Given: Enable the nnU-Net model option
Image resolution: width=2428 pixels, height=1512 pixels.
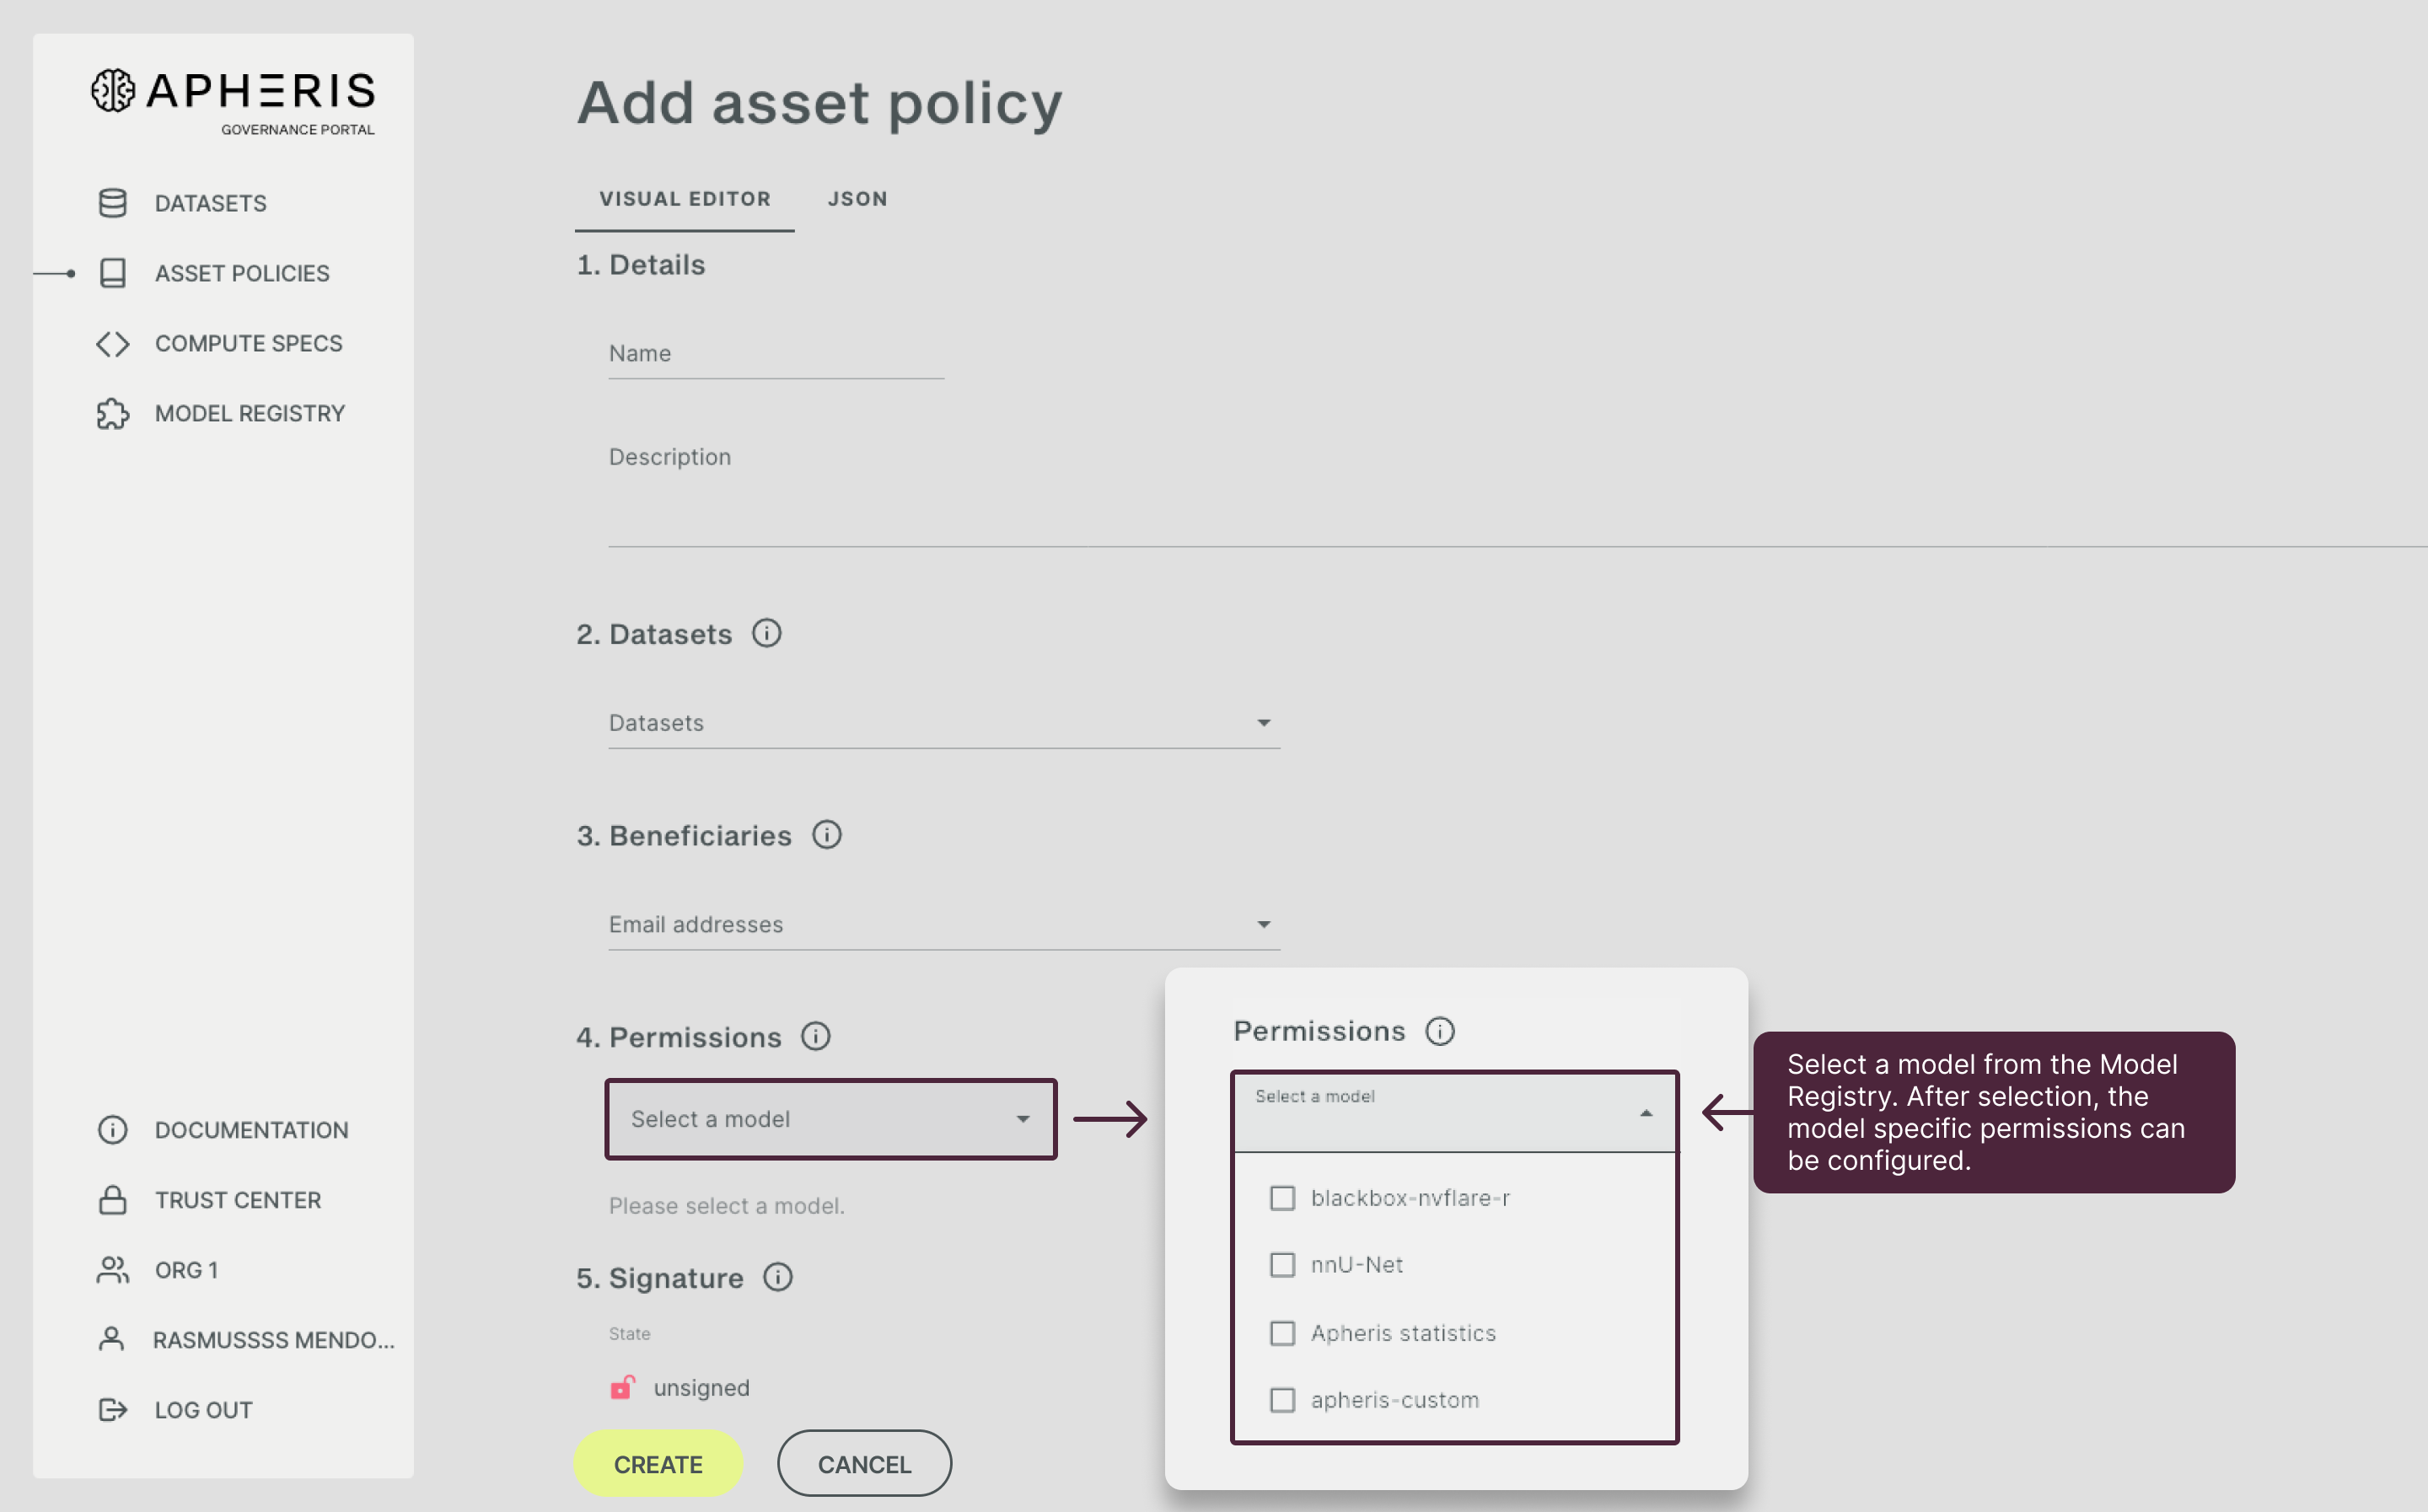Looking at the screenshot, I should [x=1282, y=1264].
